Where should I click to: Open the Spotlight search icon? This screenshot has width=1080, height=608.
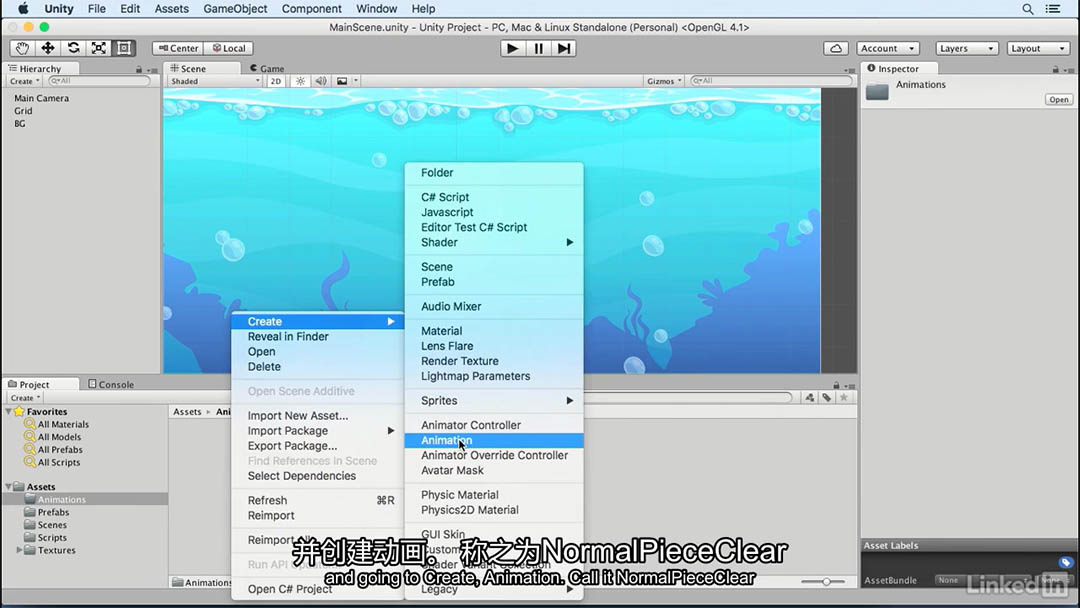pos(1028,9)
